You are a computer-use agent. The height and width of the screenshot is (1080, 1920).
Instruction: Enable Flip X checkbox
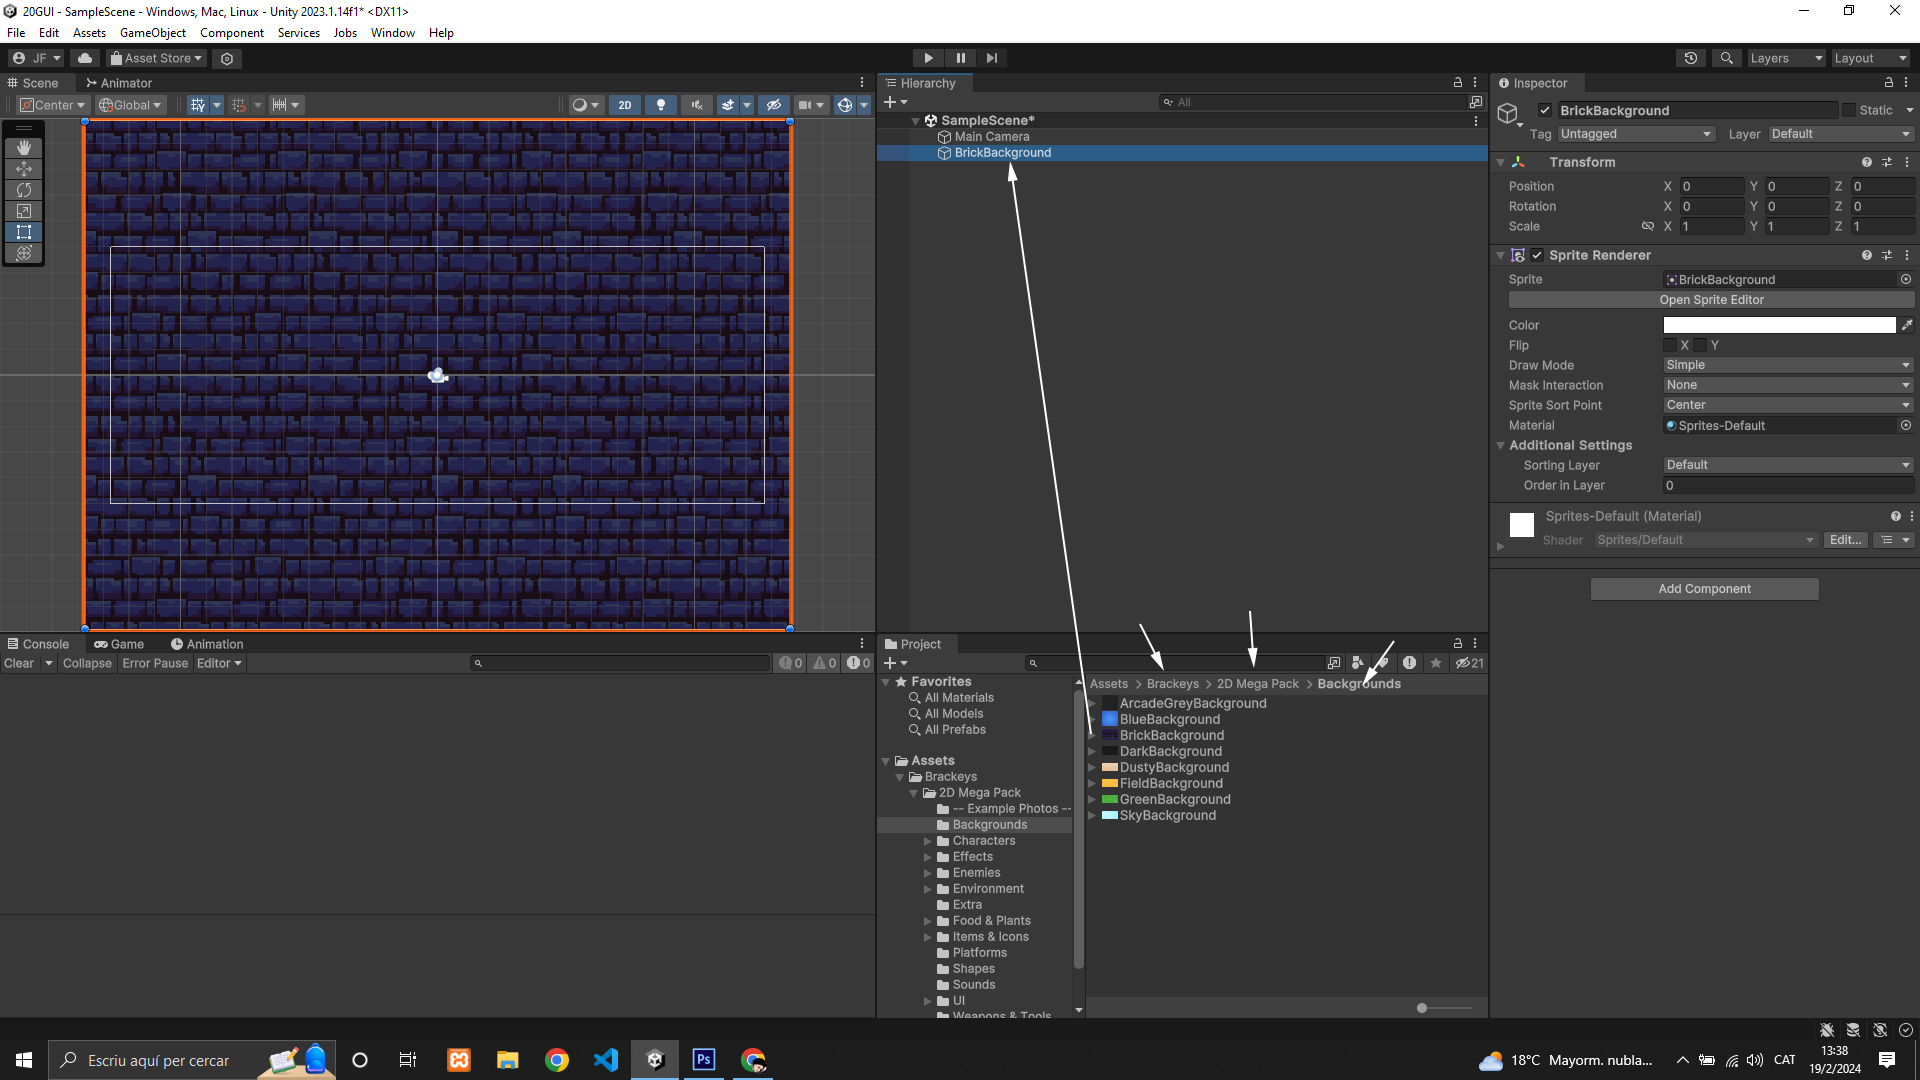coord(1670,345)
